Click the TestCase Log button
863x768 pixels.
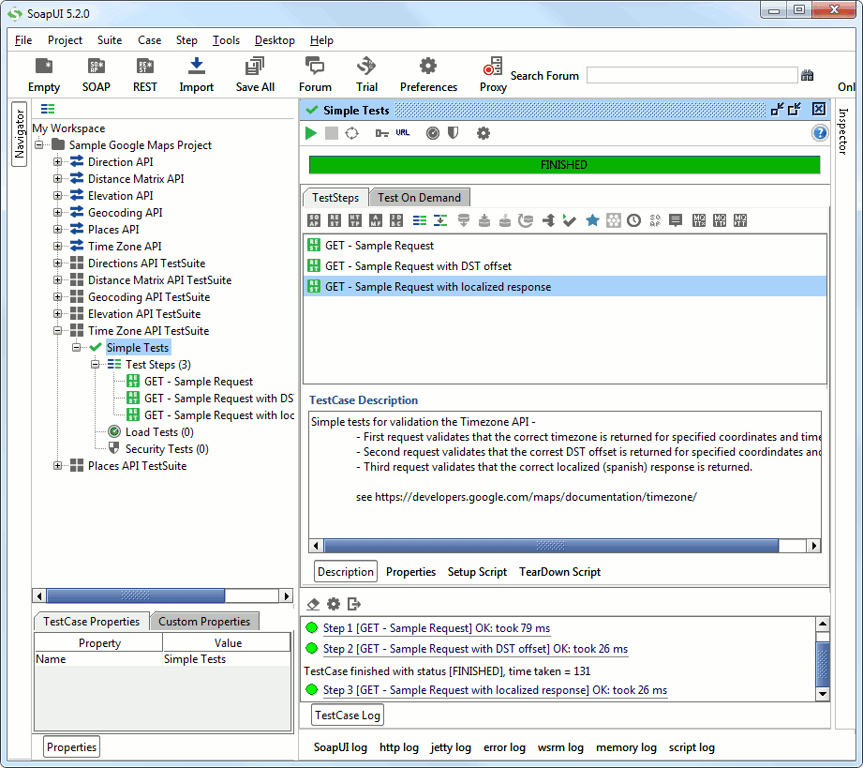(x=347, y=715)
